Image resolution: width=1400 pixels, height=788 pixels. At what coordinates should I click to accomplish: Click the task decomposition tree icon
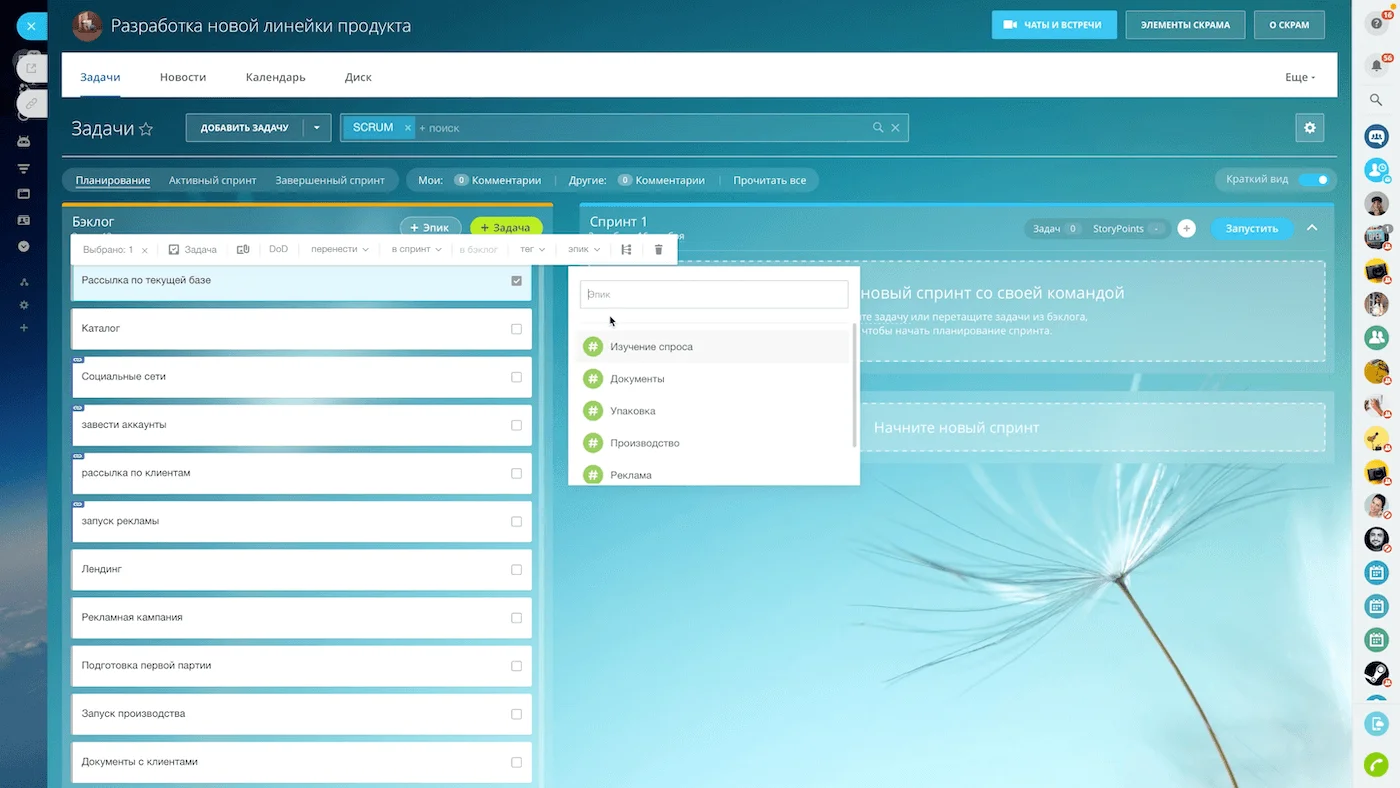[x=626, y=250]
